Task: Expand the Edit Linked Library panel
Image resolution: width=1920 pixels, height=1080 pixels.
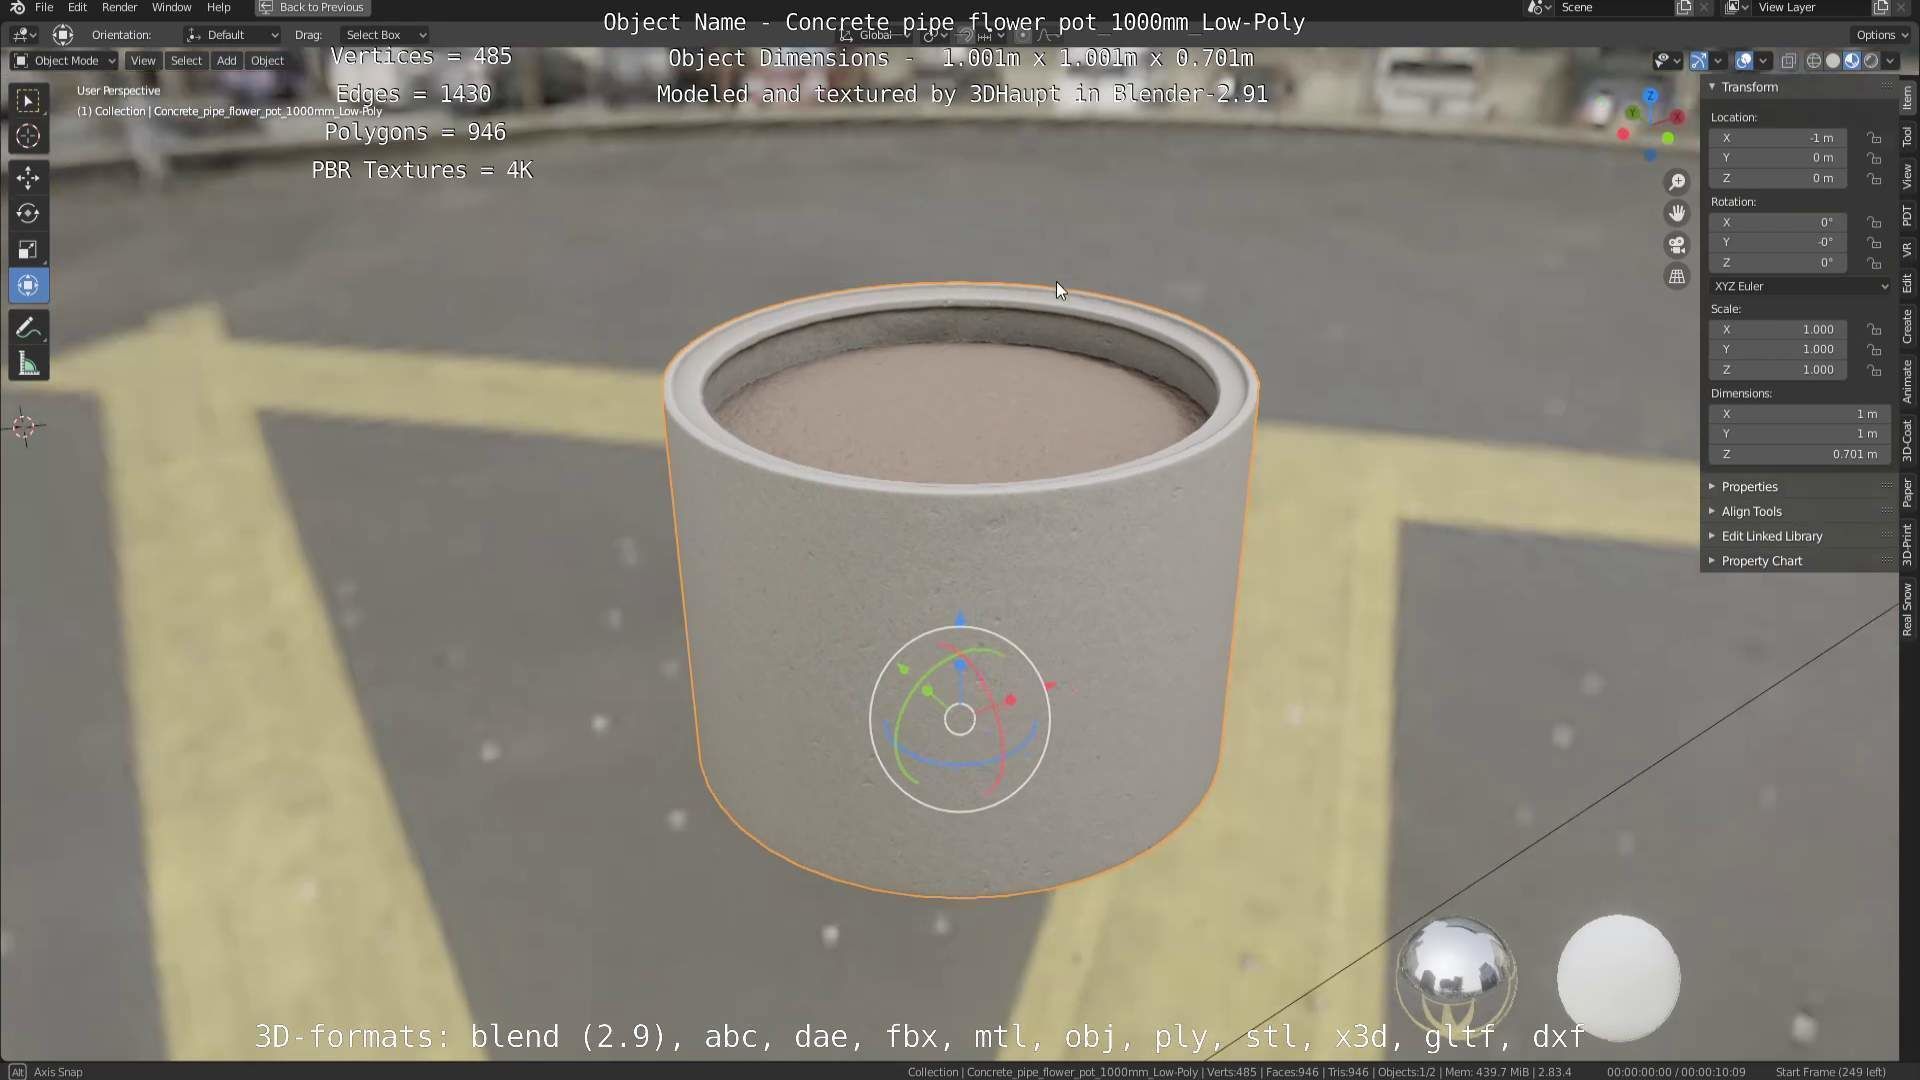Action: point(1770,536)
